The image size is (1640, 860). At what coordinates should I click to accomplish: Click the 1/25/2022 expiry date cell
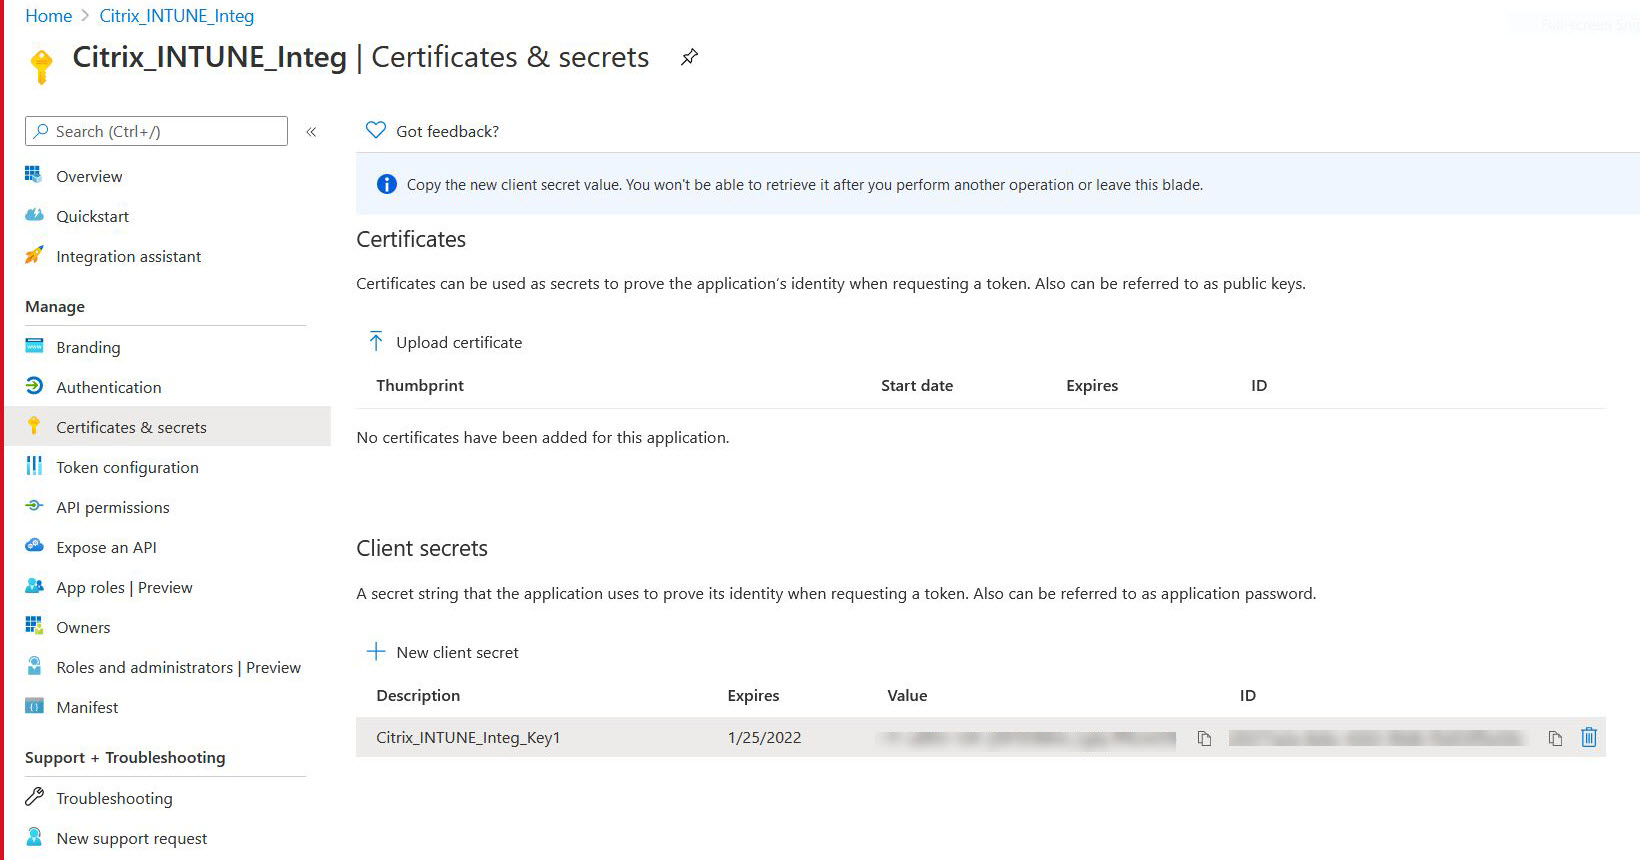click(764, 737)
